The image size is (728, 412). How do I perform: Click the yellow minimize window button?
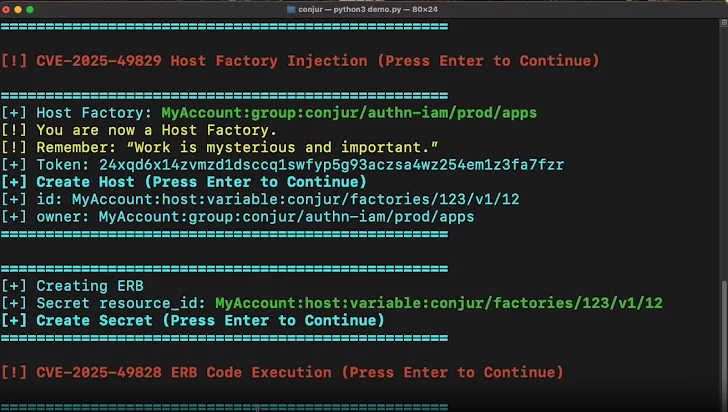click(x=19, y=7)
